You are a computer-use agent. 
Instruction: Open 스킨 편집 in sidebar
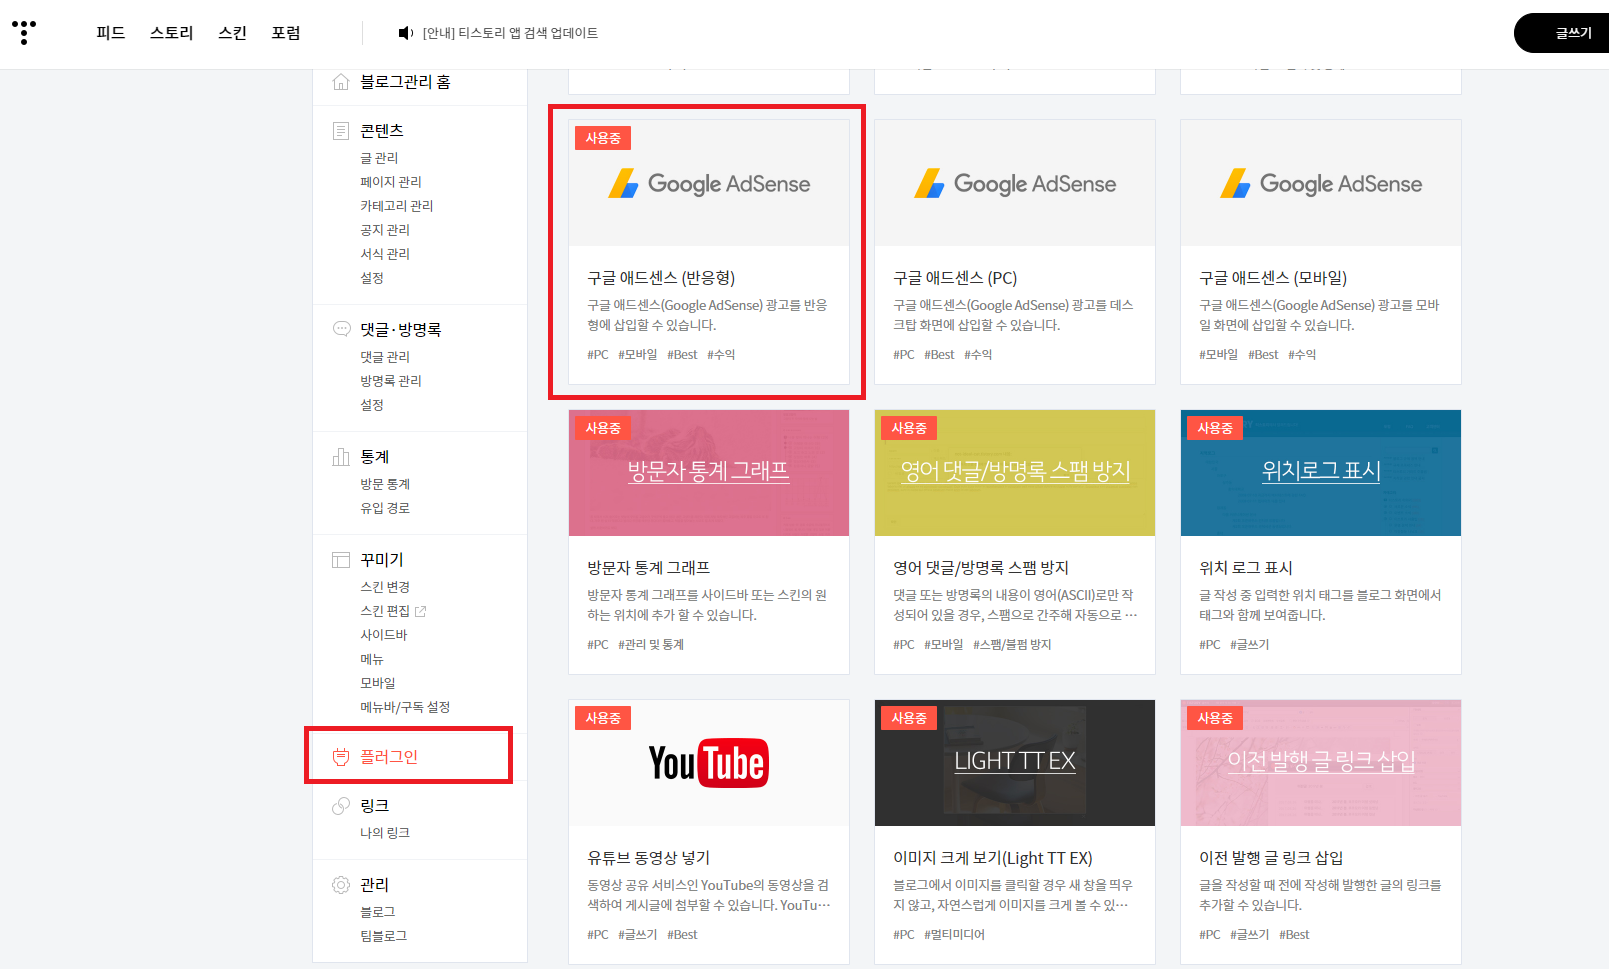[x=385, y=611]
